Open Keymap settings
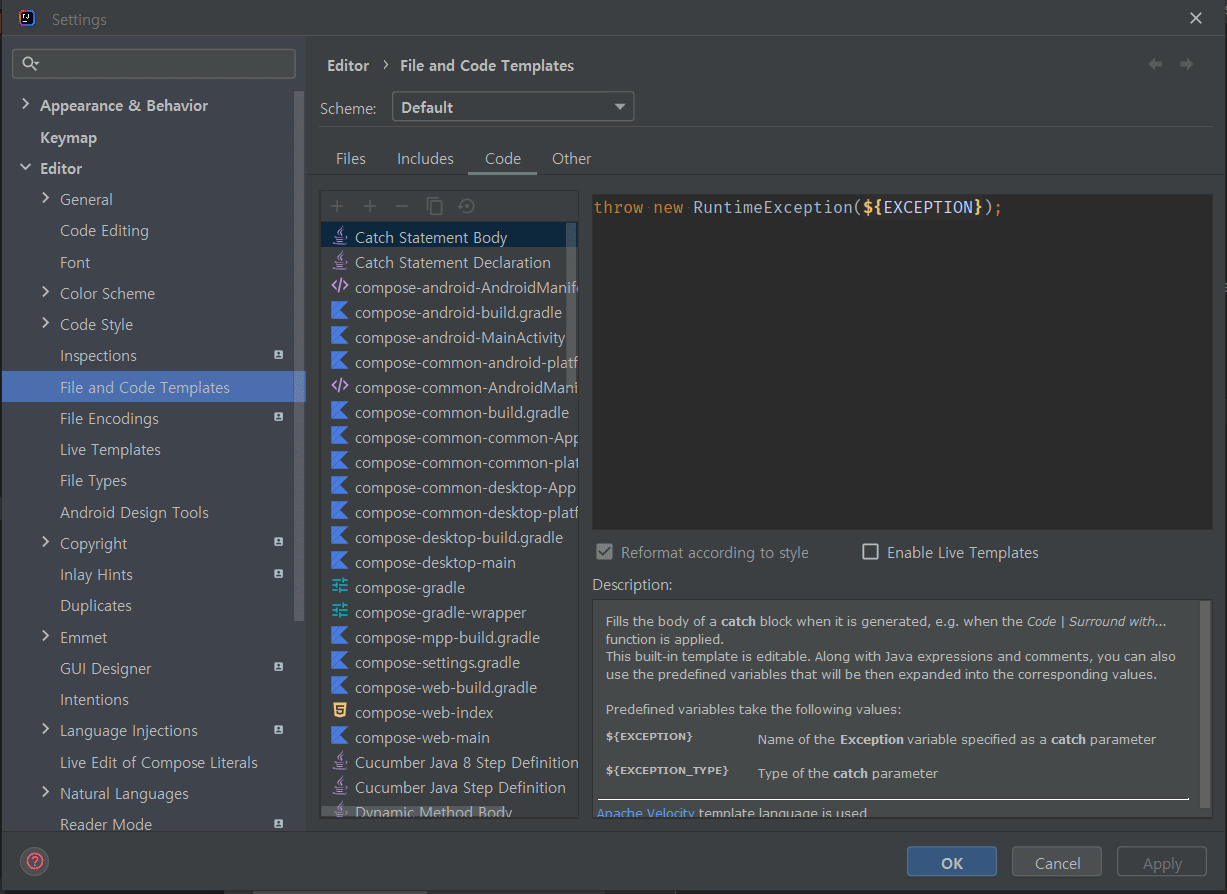 pos(68,137)
